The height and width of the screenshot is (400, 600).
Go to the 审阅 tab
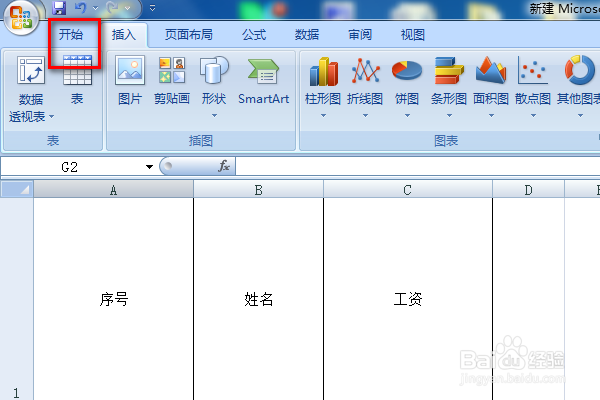360,35
